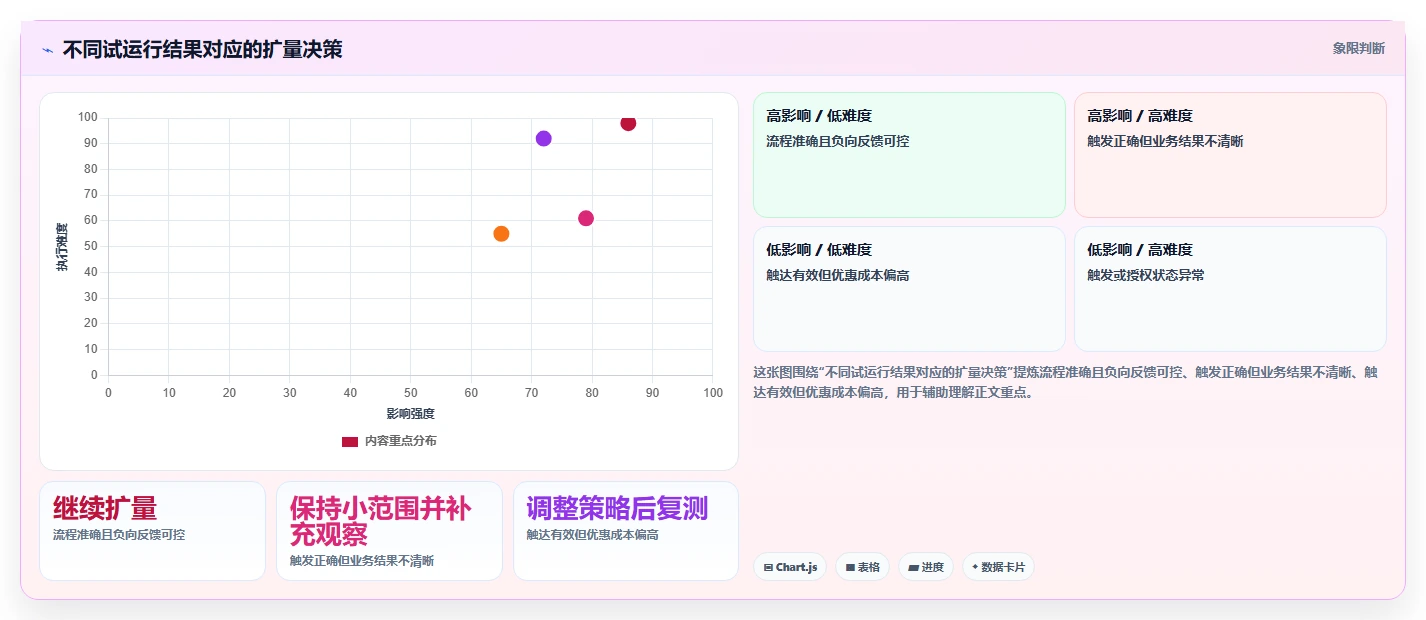The width and height of the screenshot is (1426, 620).
Task: Click the 进度 chip icon
Action: [x=913, y=567]
